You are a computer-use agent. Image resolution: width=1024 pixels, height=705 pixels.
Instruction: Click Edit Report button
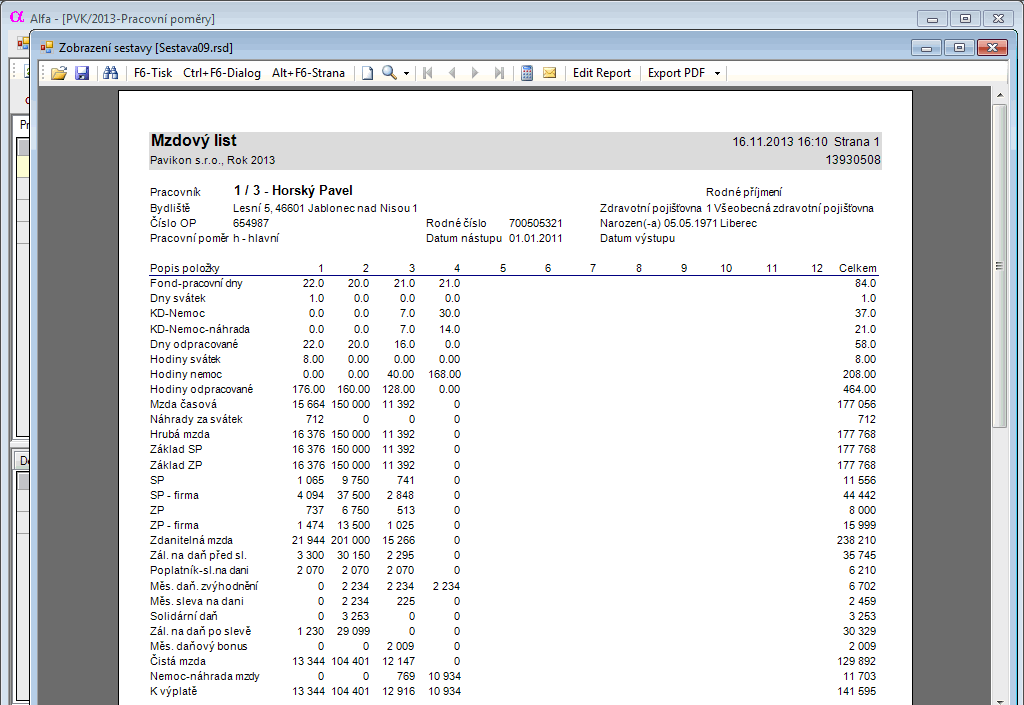point(601,73)
